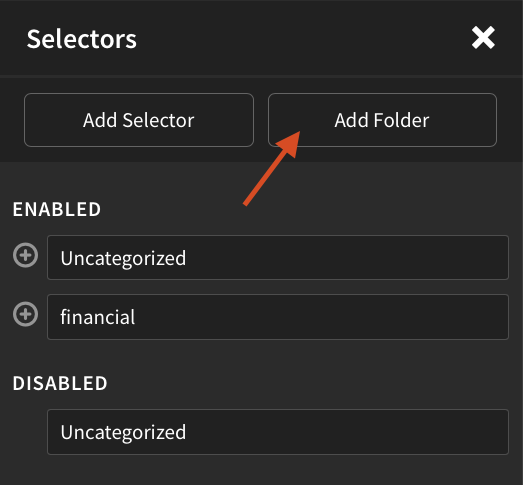
Task: Dismiss the panel using the white X icon
Action: click(x=483, y=38)
